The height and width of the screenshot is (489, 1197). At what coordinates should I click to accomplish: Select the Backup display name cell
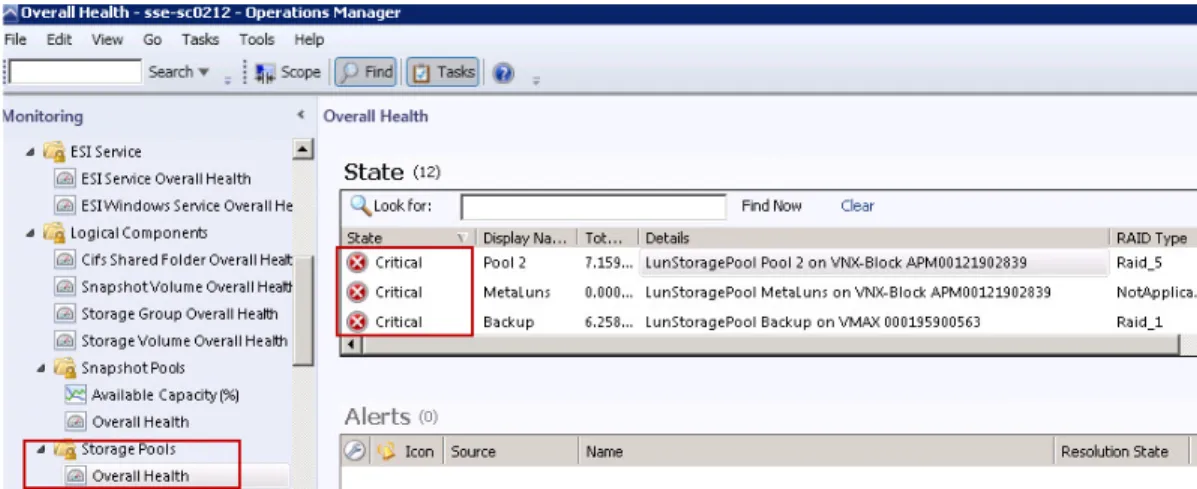pyautogui.click(x=508, y=323)
